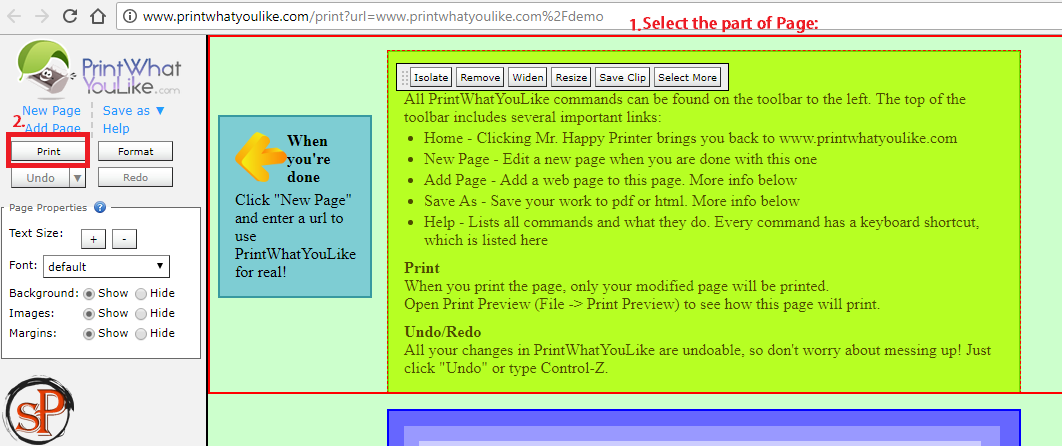Open the New Page link

[51, 110]
